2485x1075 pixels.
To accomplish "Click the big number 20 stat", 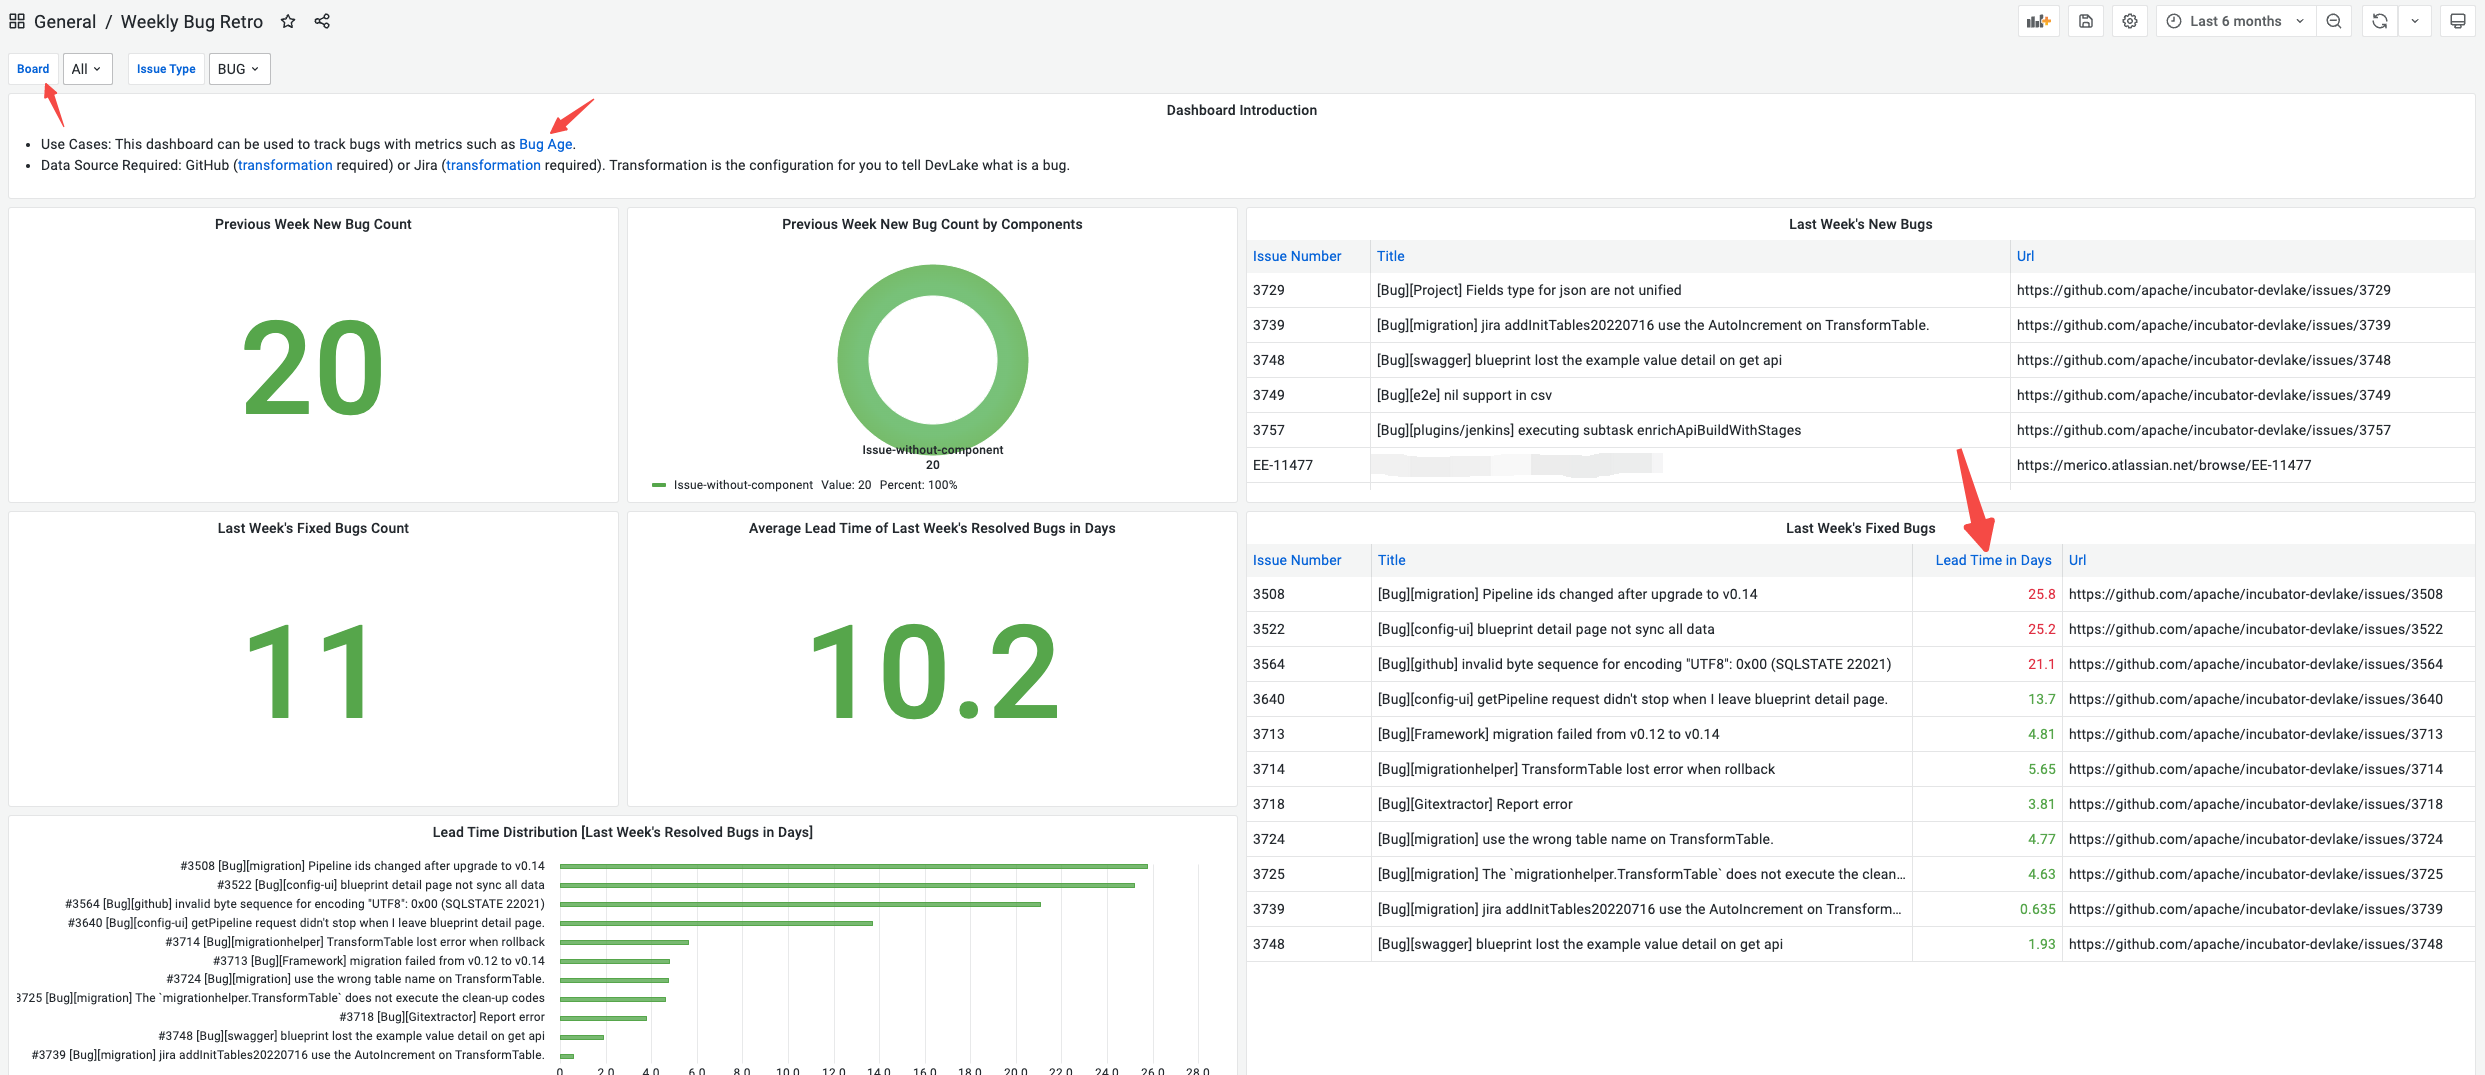I will (313, 368).
